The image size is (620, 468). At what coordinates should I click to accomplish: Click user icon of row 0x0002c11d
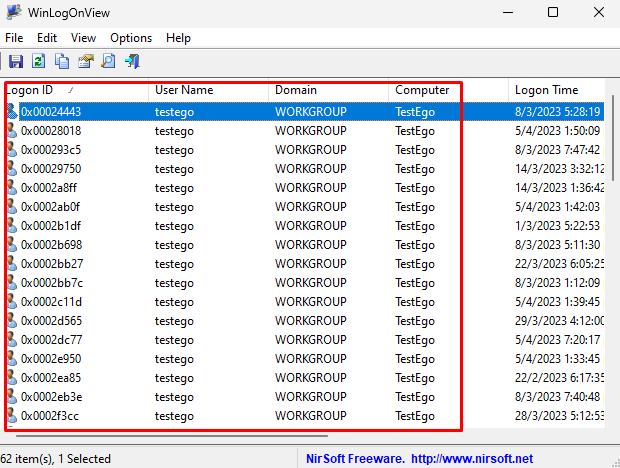click(x=12, y=302)
